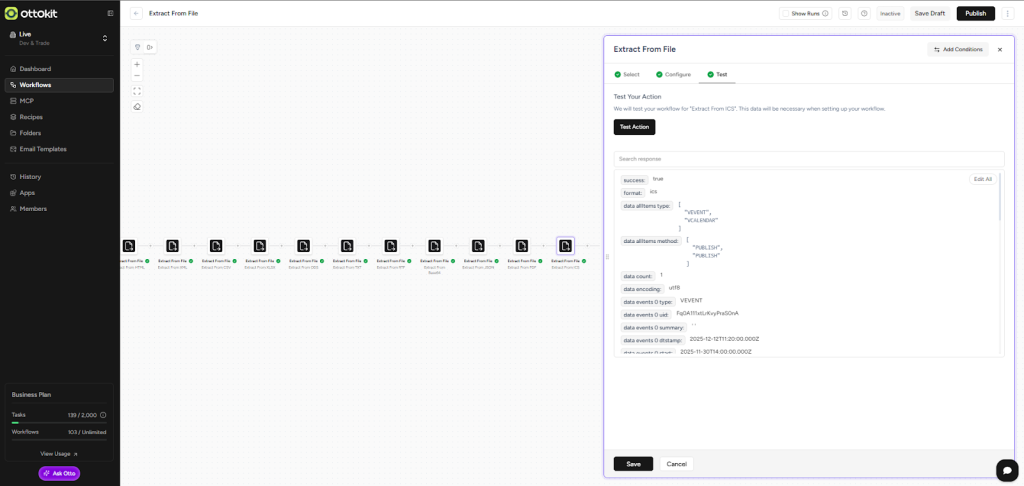This screenshot has height=486, width=1024.
Task: Click the Save Draft button
Action: click(929, 13)
